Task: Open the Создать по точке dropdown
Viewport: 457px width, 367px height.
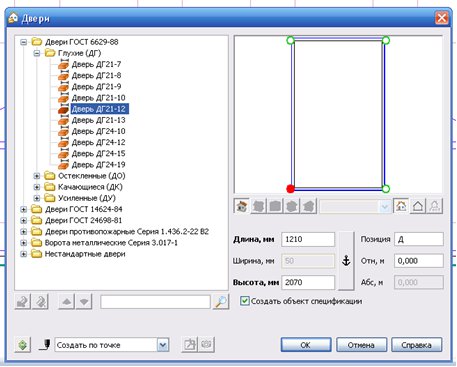Action: (163, 345)
